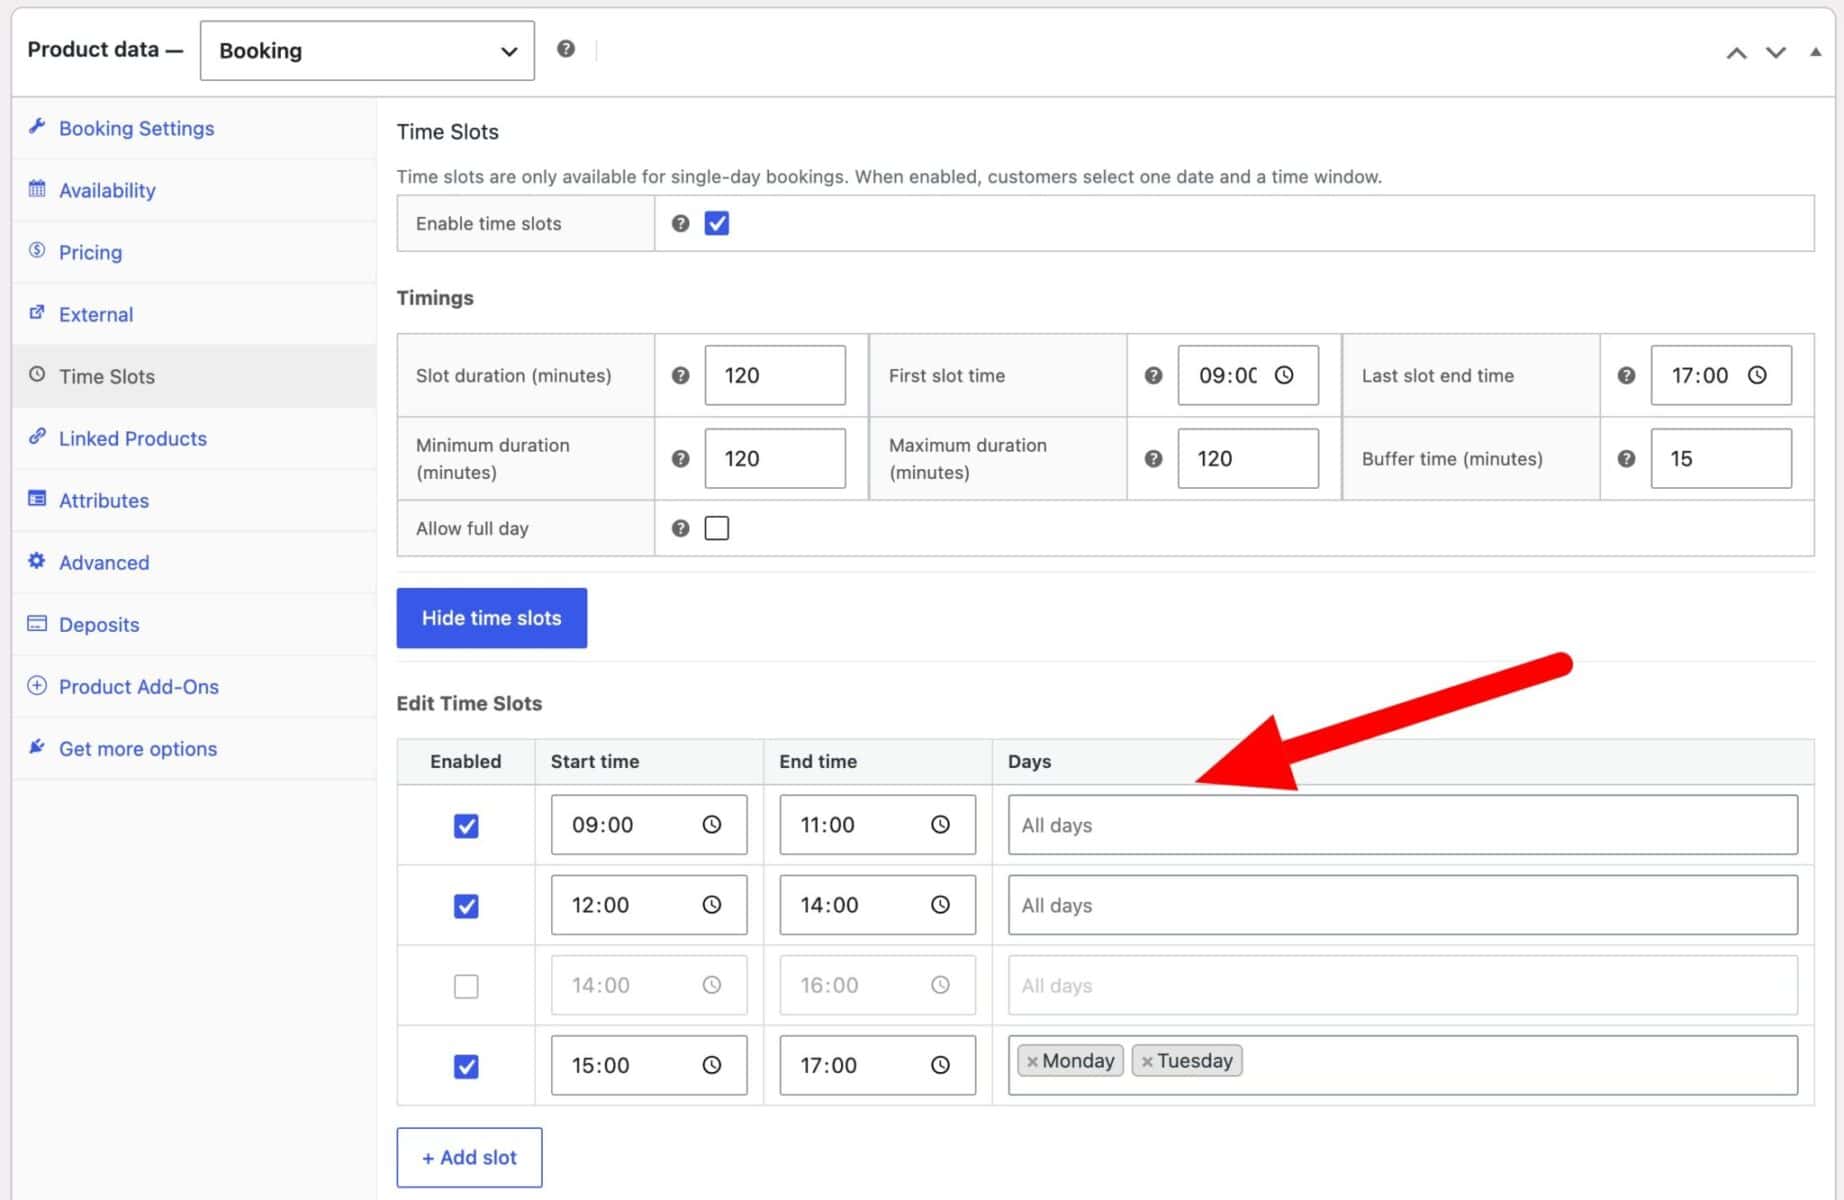Click the Add slot button
This screenshot has height=1200, width=1844.
click(x=469, y=1157)
